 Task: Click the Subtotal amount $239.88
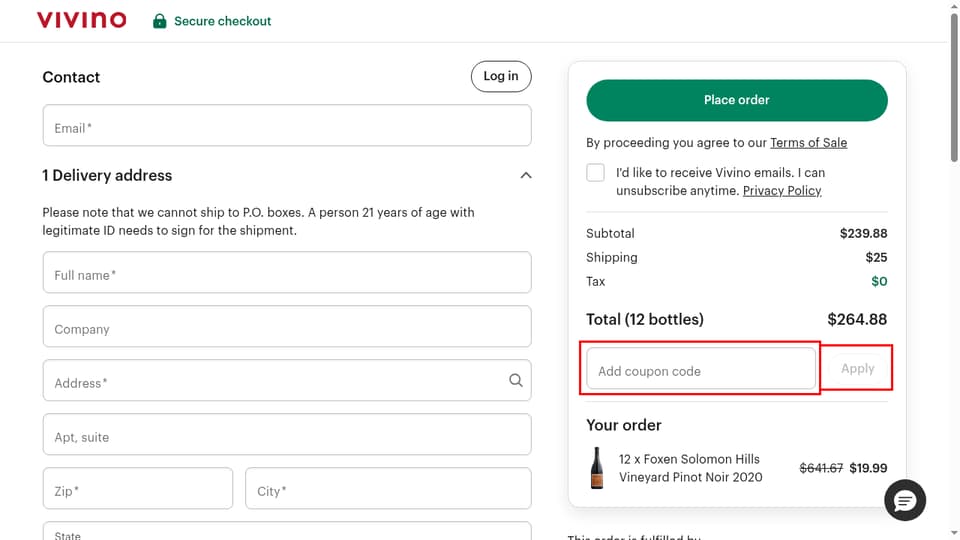(863, 233)
